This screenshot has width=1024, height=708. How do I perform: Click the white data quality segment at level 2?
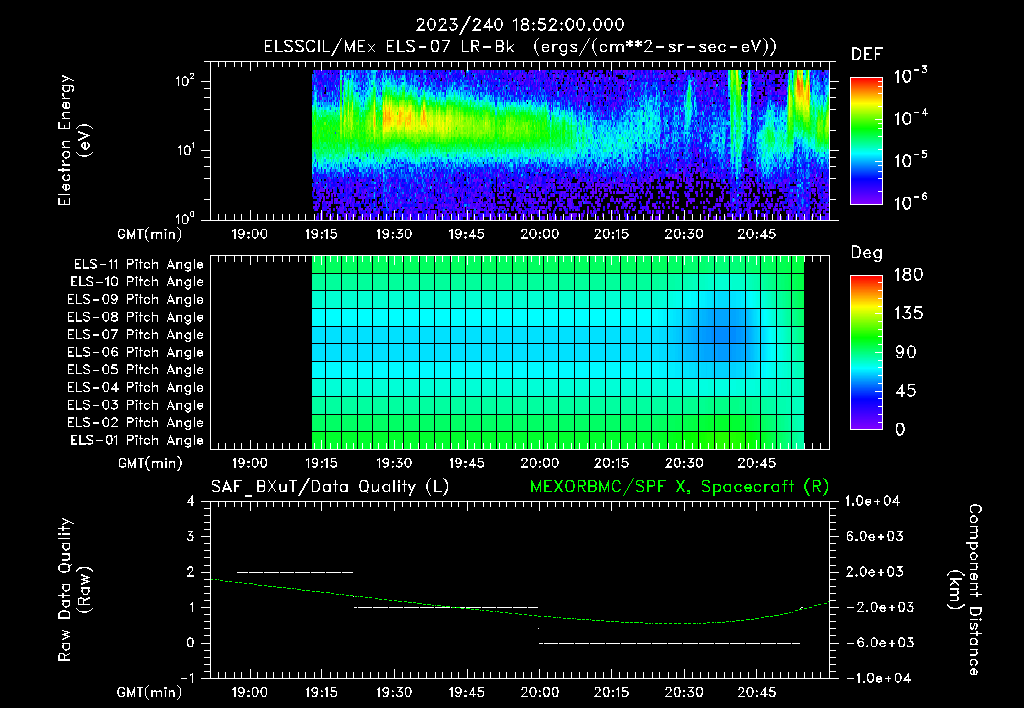tap(295, 572)
